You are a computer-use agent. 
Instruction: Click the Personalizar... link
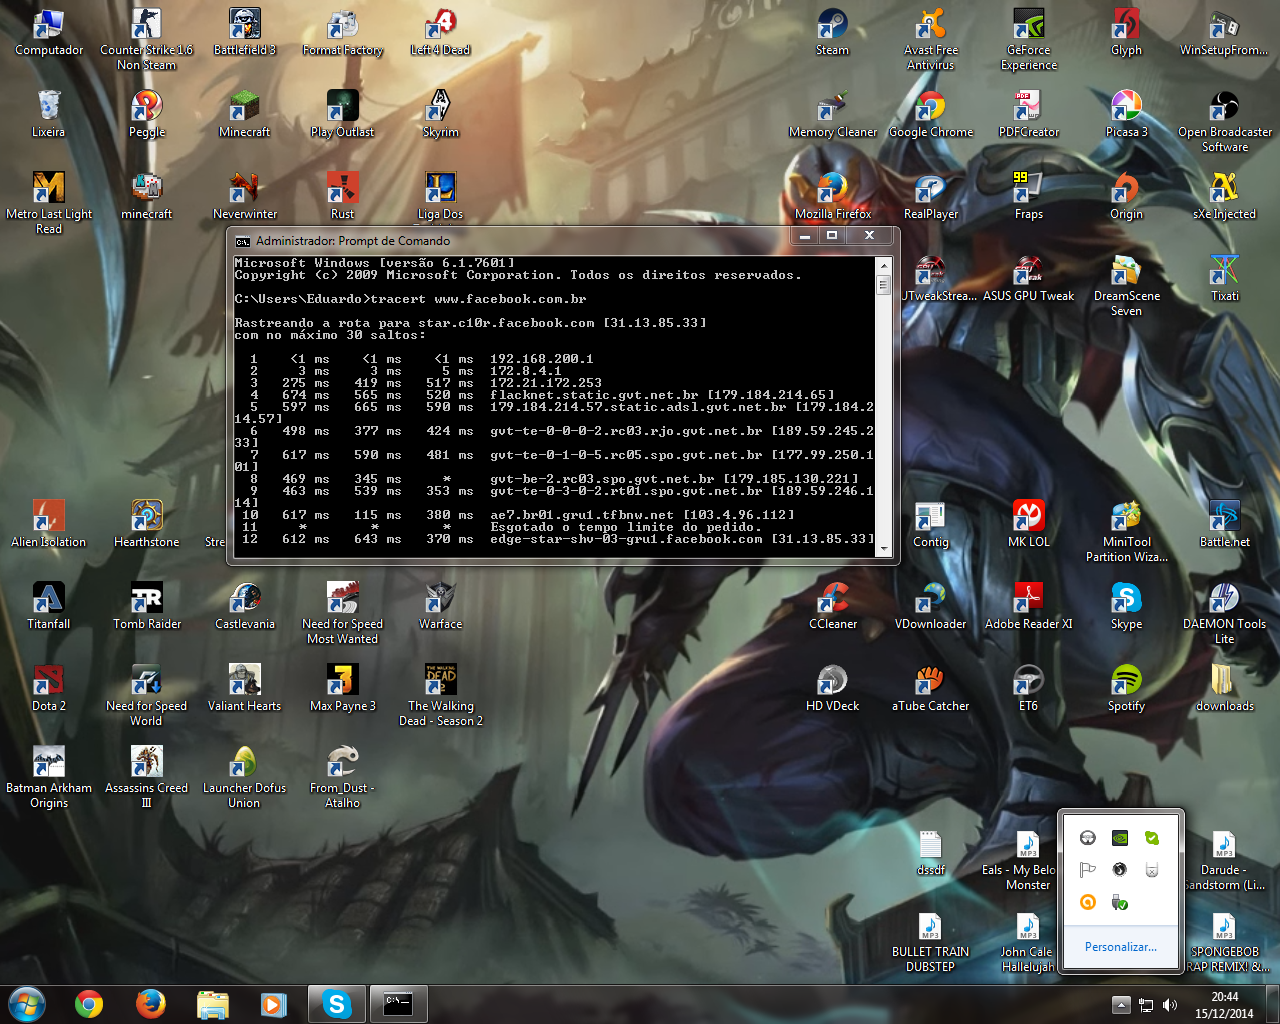[1120, 946]
